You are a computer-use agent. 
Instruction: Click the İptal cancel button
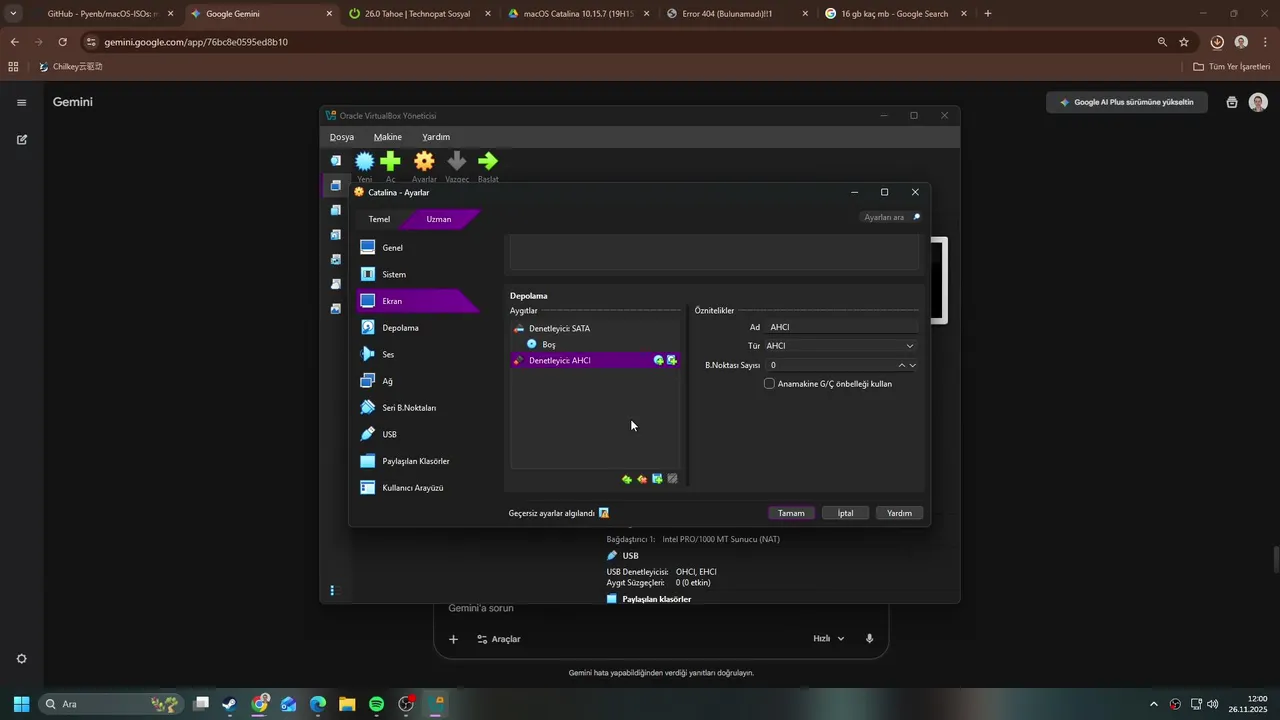click(x=845, y=513)
